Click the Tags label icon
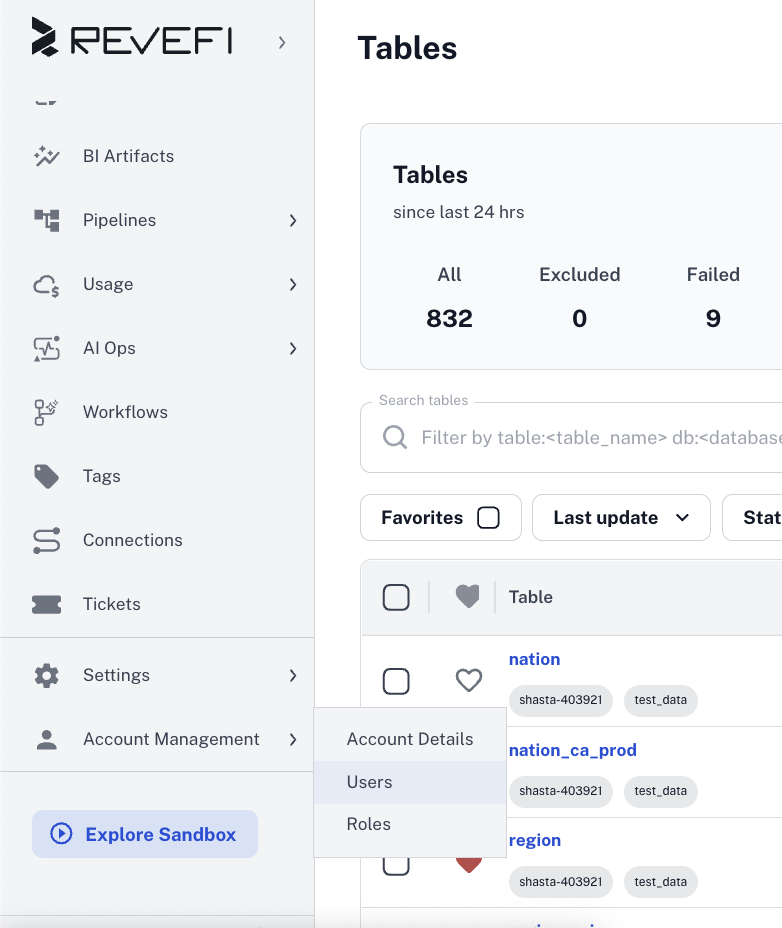Screen dimensions: 782x928 click(47, 476)
